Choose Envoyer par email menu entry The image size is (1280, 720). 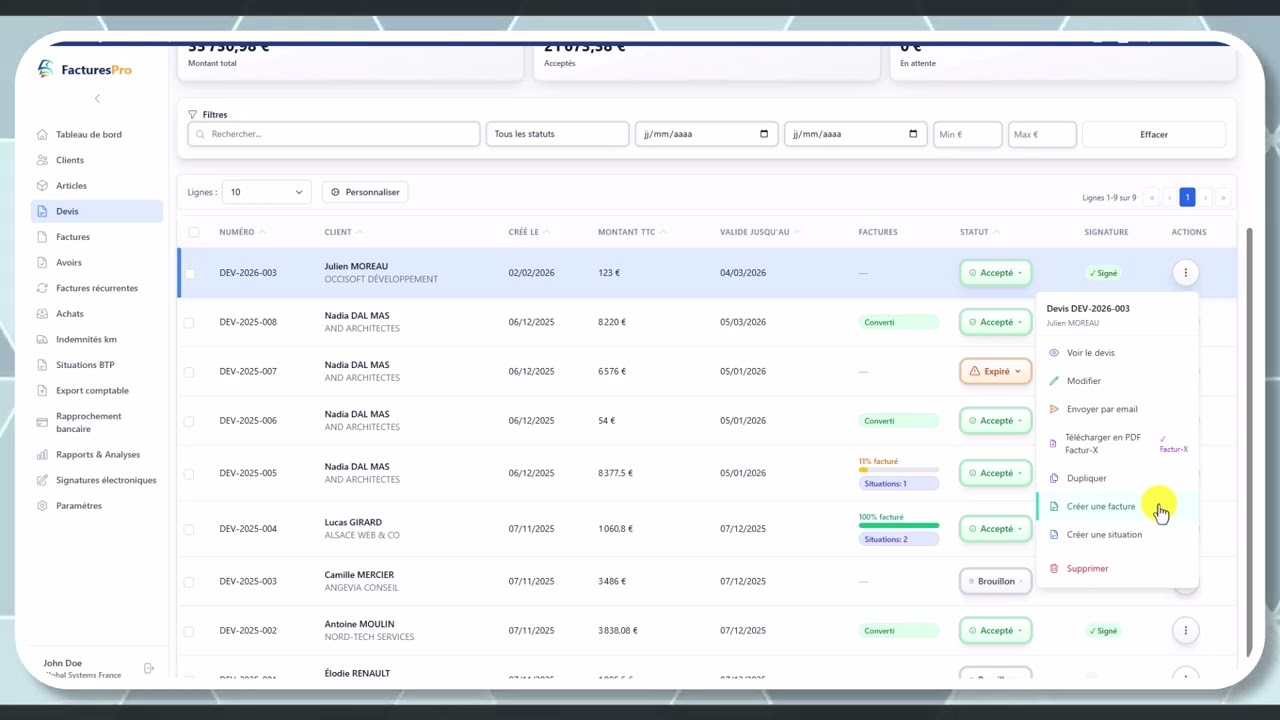click(1116, 409)
